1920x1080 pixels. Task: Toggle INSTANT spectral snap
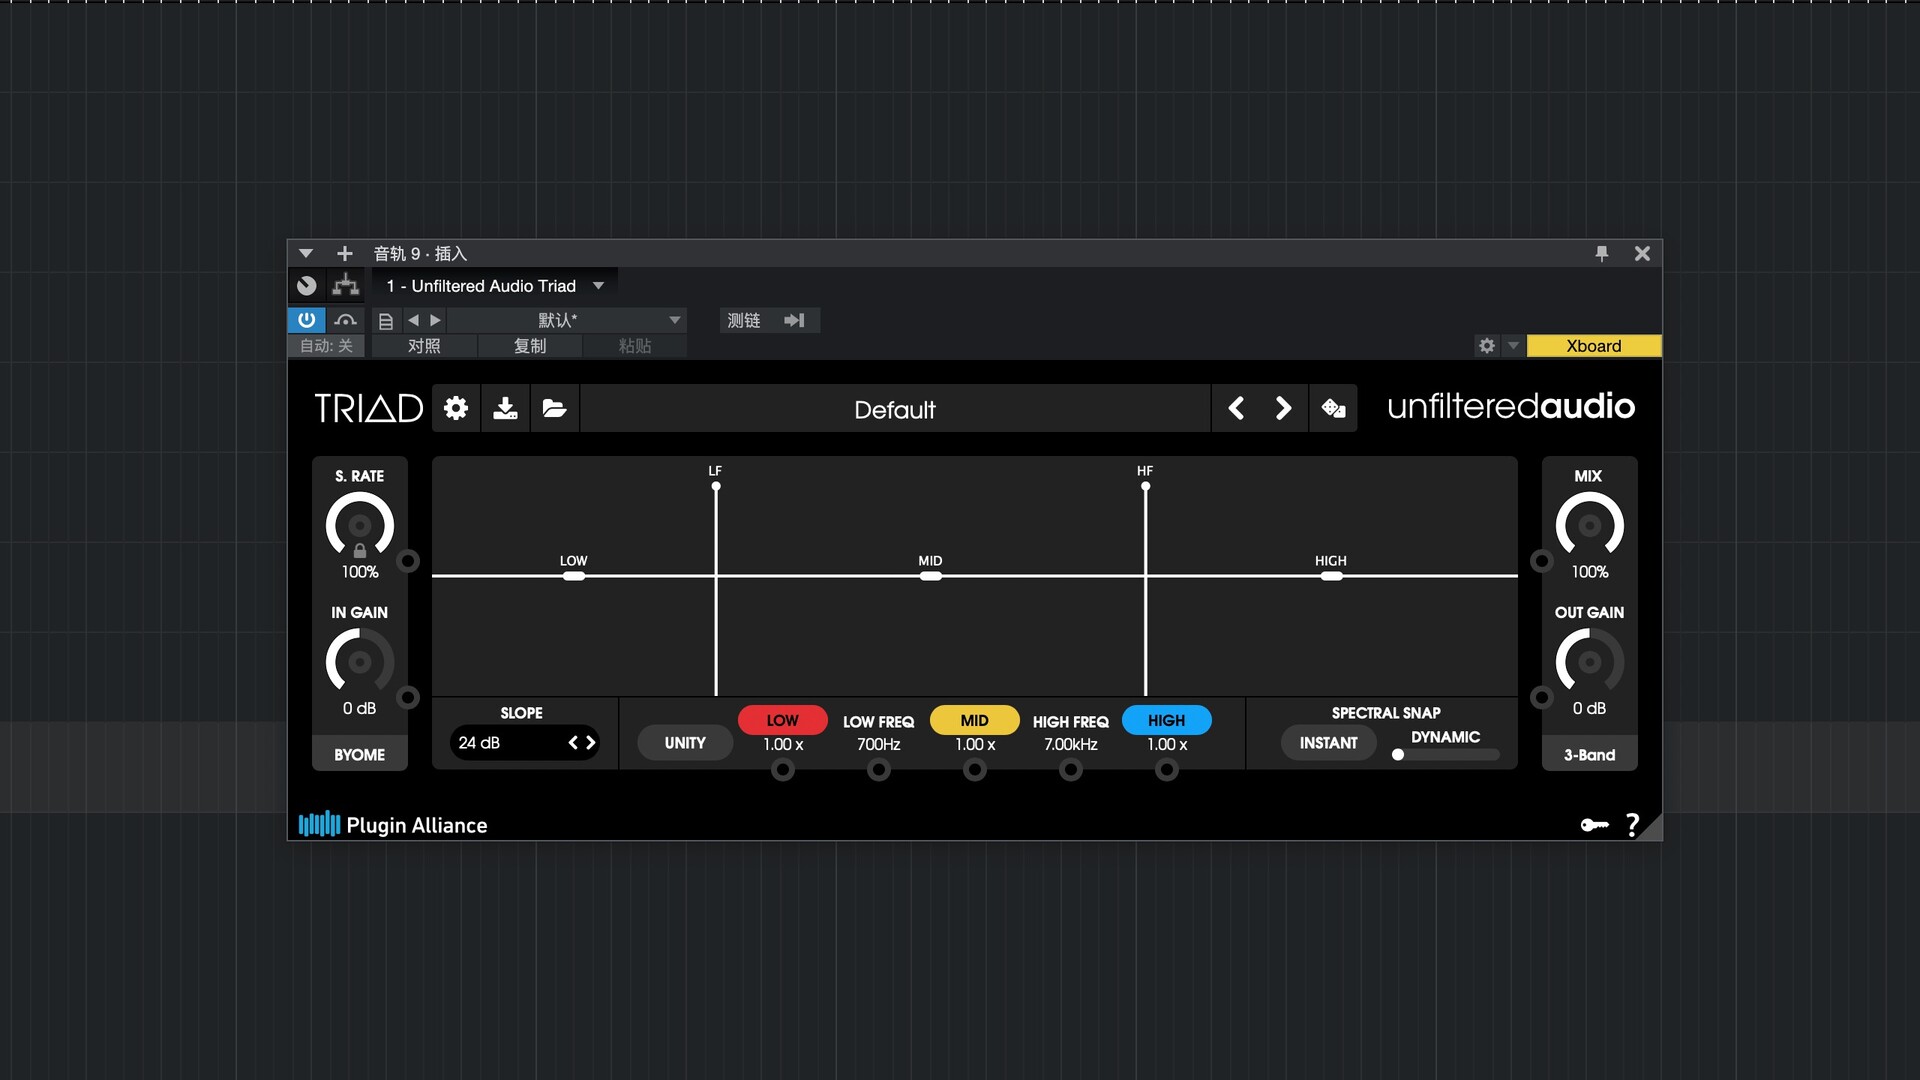point(1328,743)
